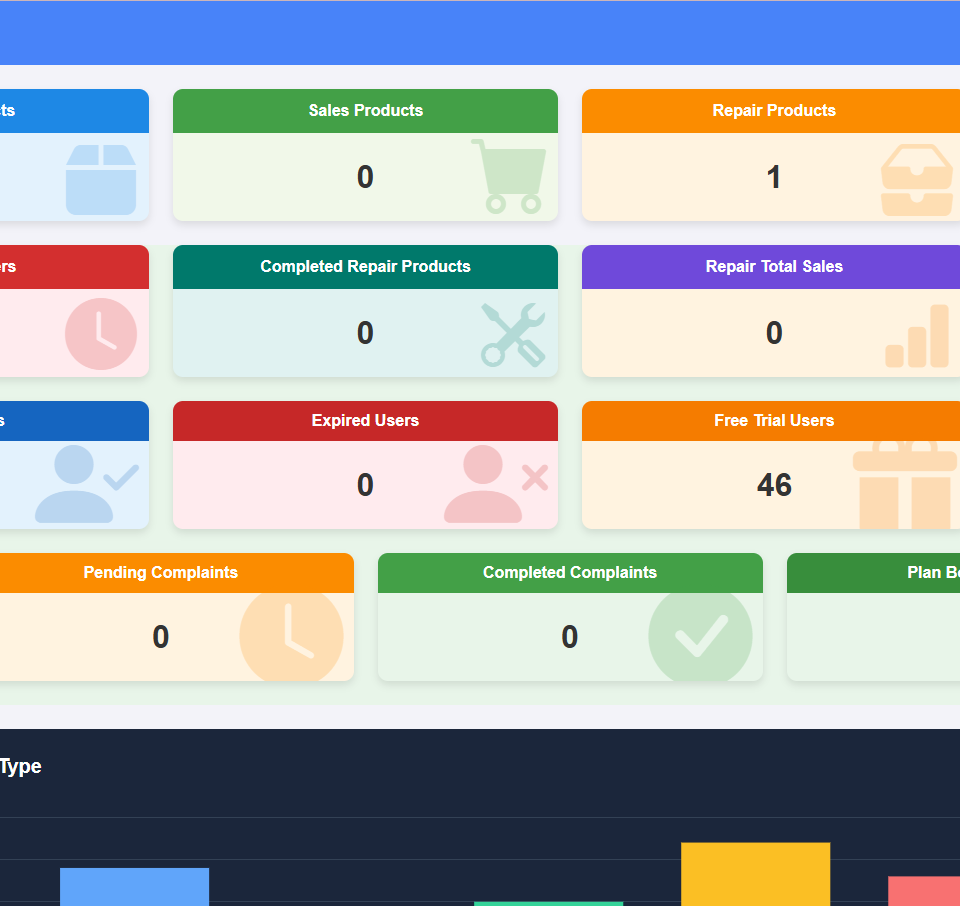Select the Repair Total Sales header
Image resolution: width=960 pixels, height=906 pixels.
(774, 267)
